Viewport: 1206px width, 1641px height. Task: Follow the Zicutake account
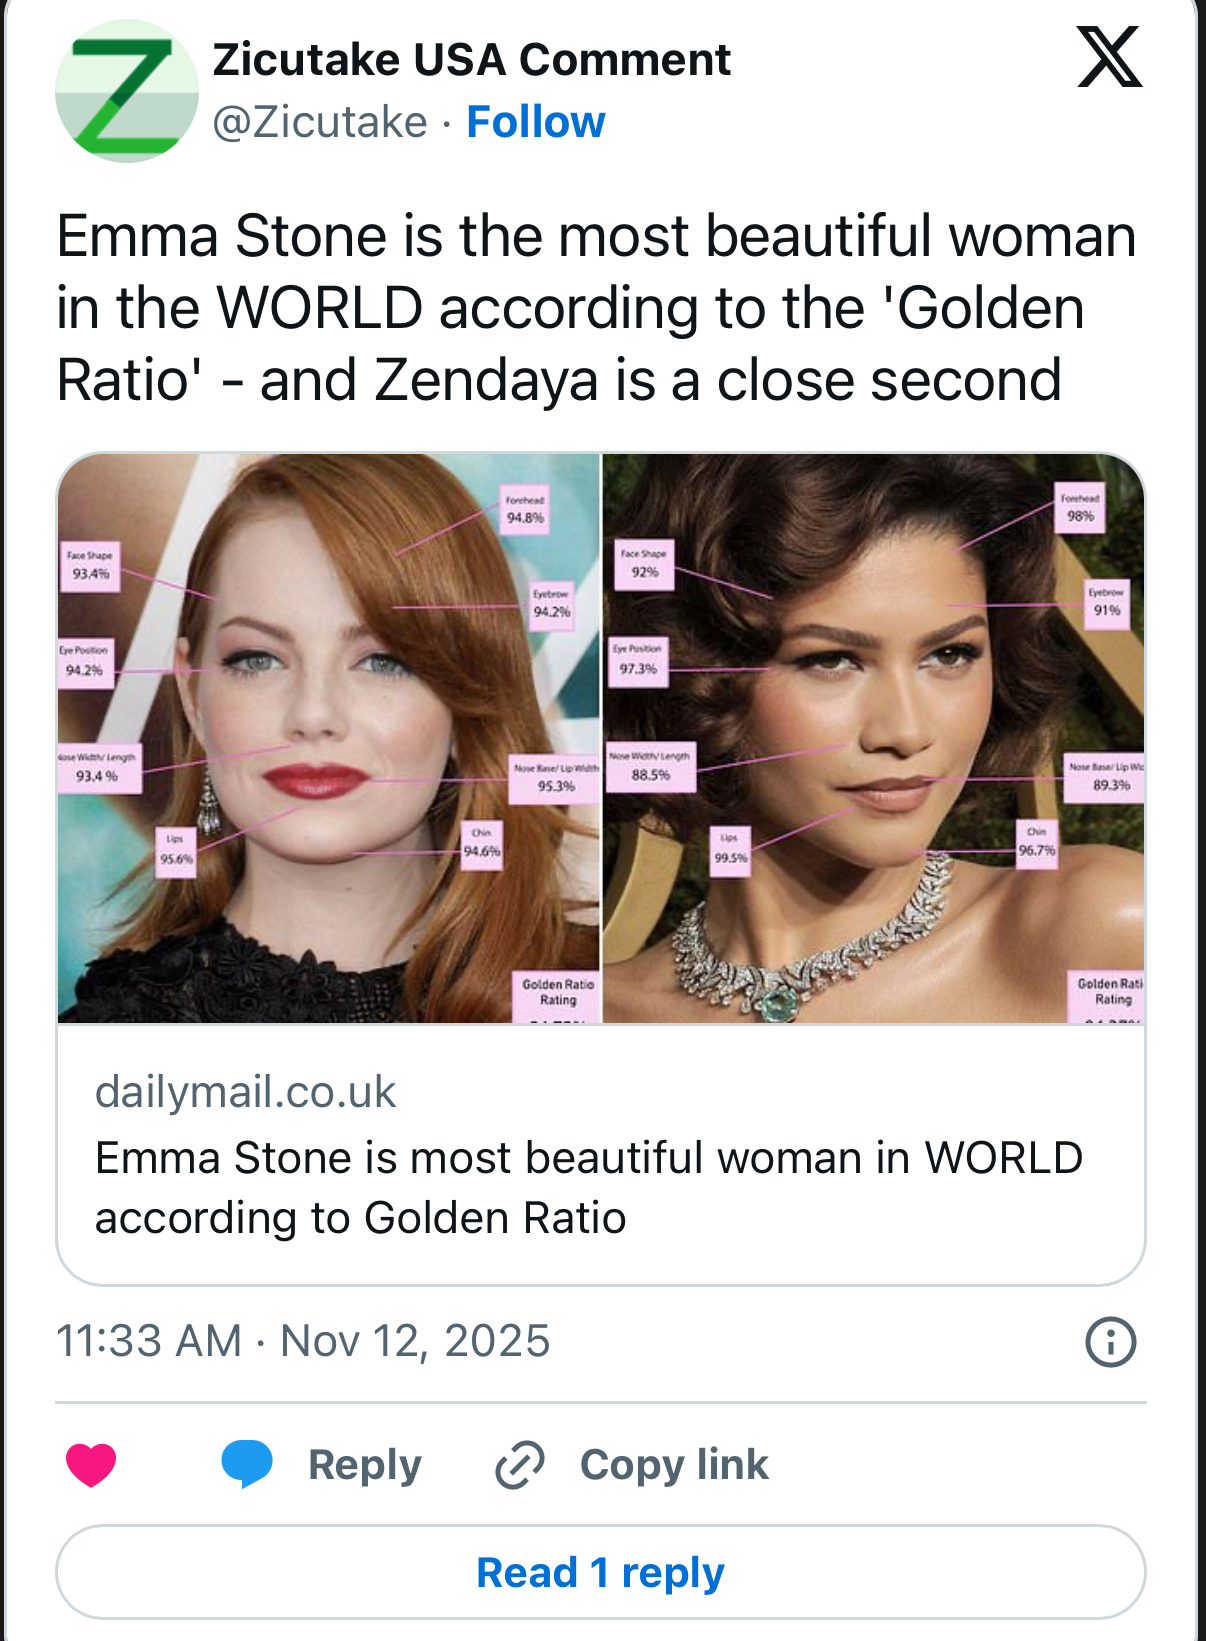[x=536, y=122]
